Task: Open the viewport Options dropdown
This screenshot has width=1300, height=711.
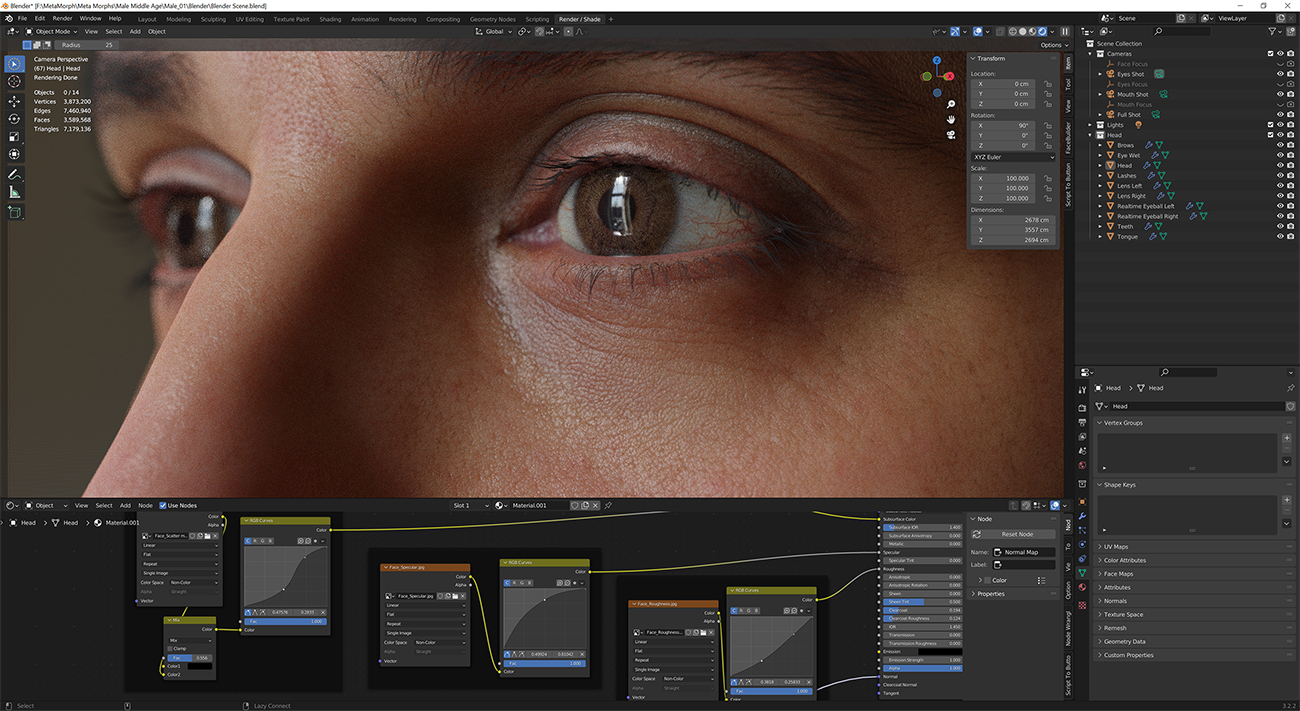Action: [x=1053, y=45]
